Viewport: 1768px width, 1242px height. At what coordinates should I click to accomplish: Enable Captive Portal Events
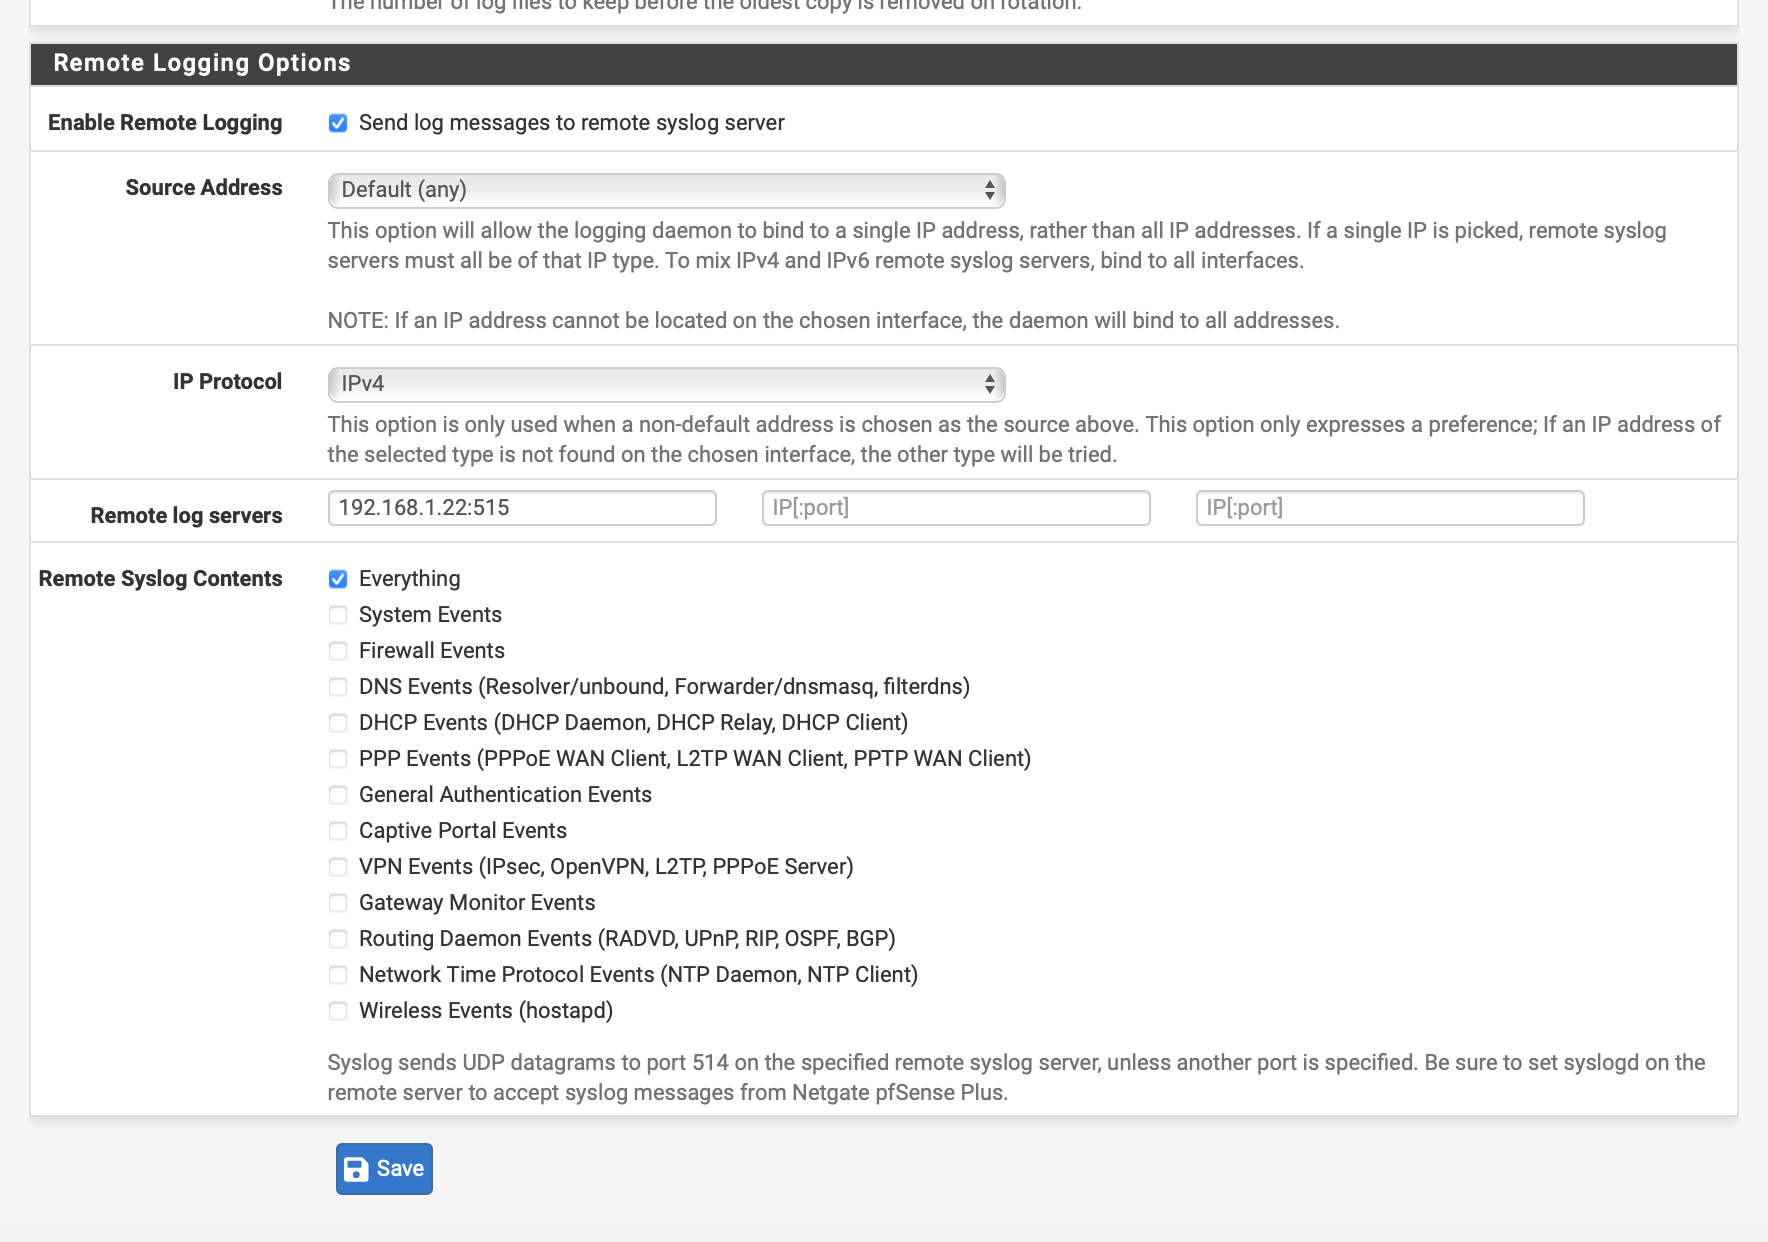pyautogui.click(x=338, y=831)
